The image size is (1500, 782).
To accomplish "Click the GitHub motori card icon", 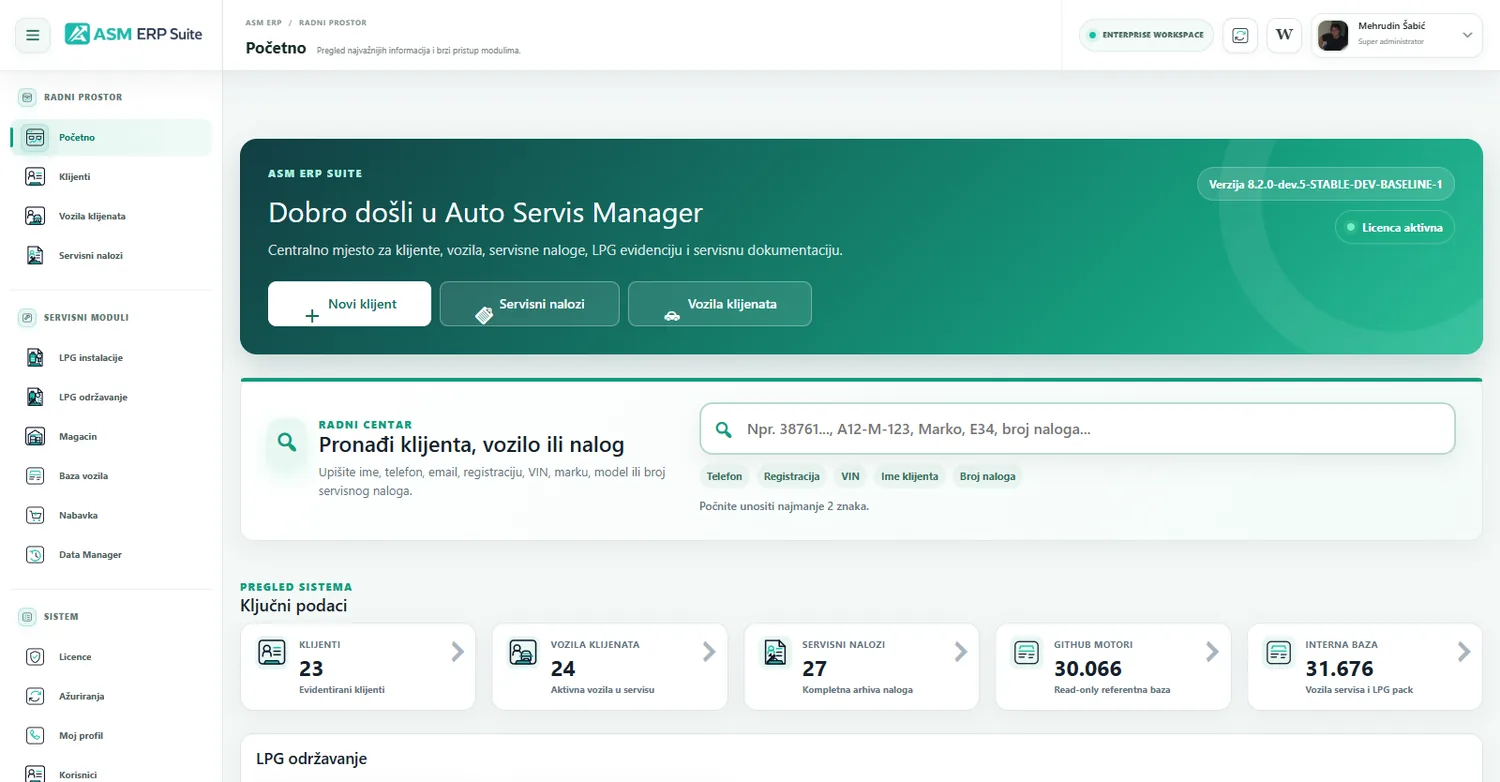I will [1026, 653].
